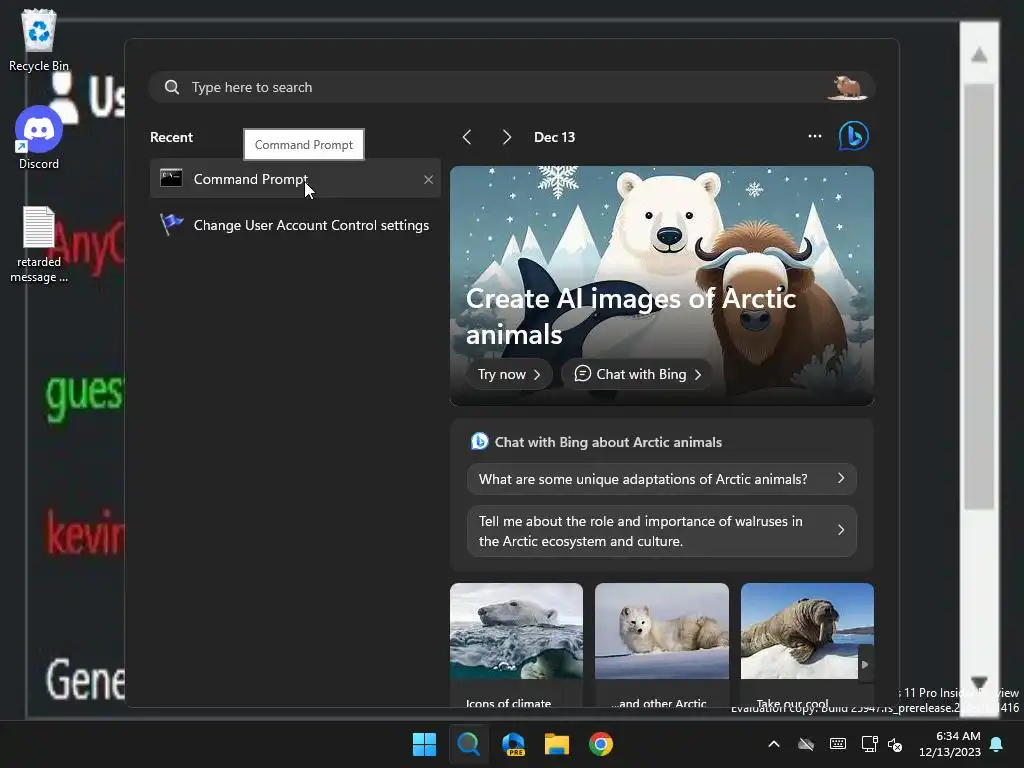The height and width of the screenshot is (768, 1024).
Task: Open the notification bell icon
Action: [x=997, y=744]
